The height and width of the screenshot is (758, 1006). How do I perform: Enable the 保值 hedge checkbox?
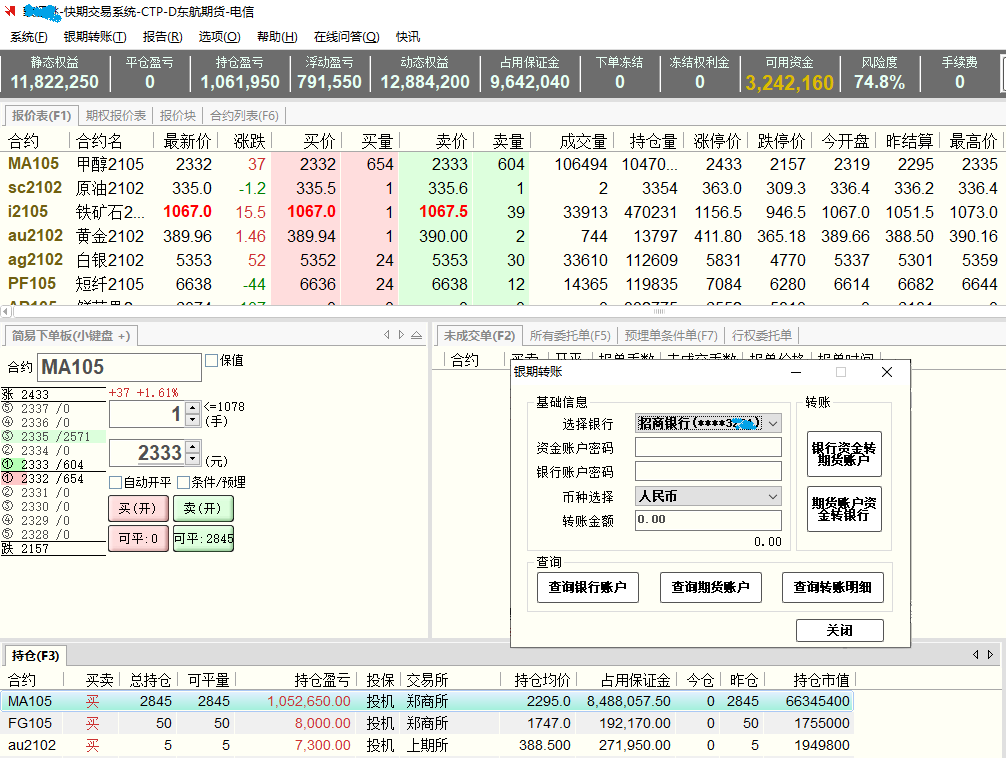click(x=212, y=361)
